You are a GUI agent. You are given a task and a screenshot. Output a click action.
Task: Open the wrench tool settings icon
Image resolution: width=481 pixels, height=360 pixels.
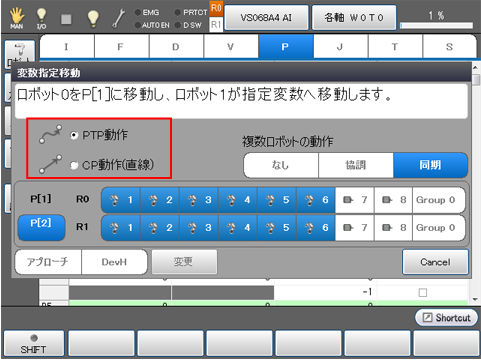[x=118, y=18]
